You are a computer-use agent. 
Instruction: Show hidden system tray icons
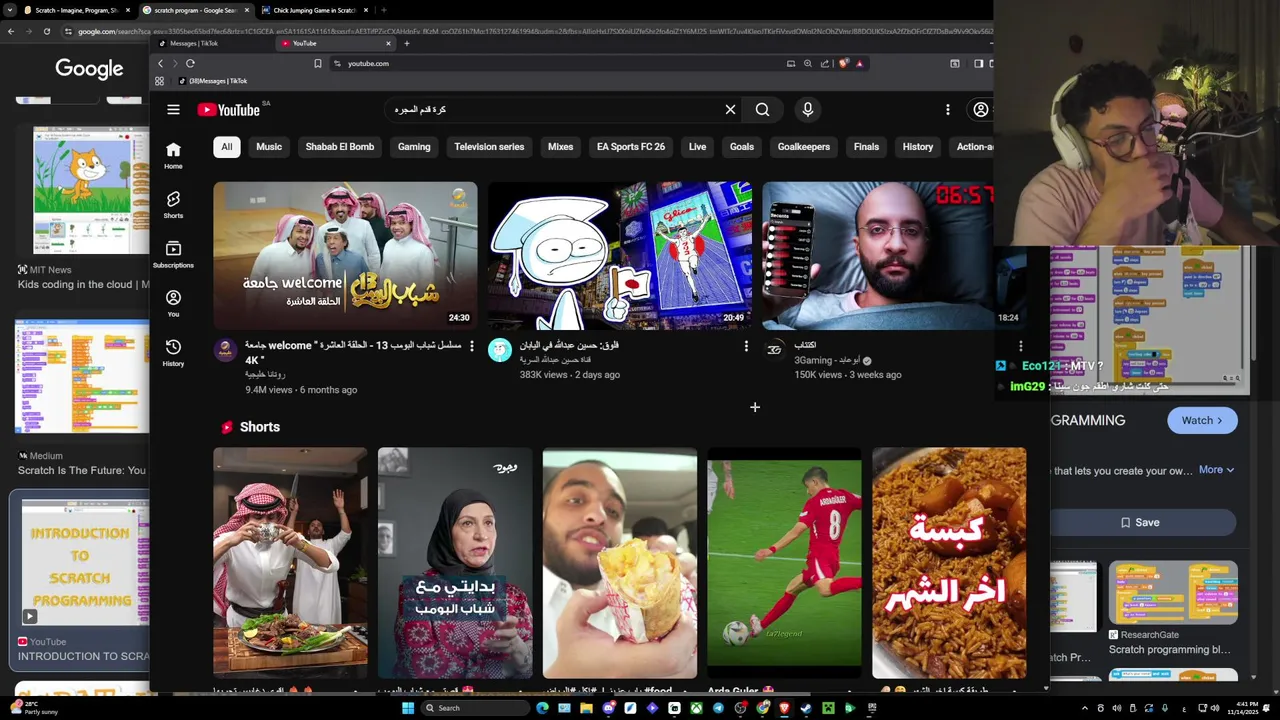click(1085, 708)
